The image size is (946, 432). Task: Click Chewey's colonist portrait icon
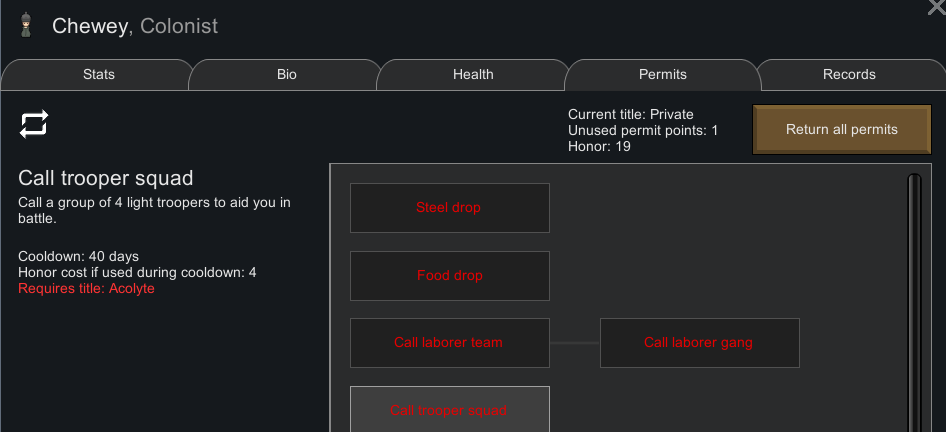click(25, 25)
